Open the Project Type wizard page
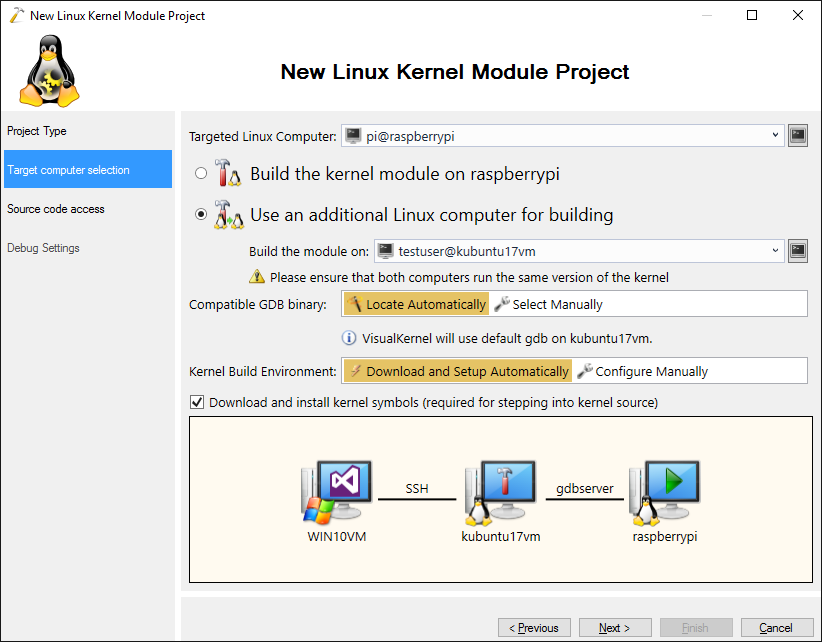Screen dimensions: 822x642 88,130
